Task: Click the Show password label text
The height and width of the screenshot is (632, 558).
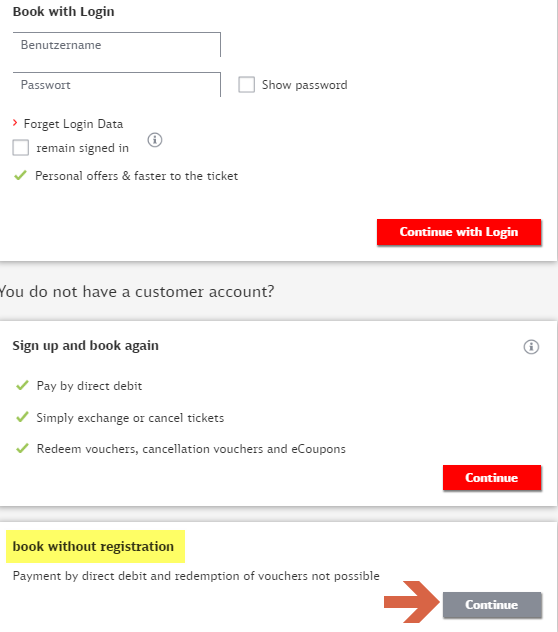Action: (304, 85)
